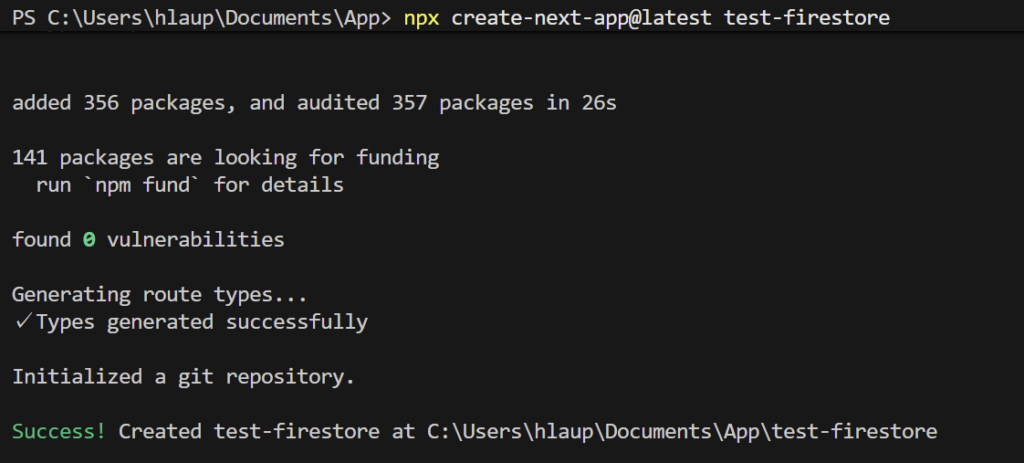Click the create-next-app@latest argument
The width and height of the screenshot is (1024, 463).
click(582, 18)
